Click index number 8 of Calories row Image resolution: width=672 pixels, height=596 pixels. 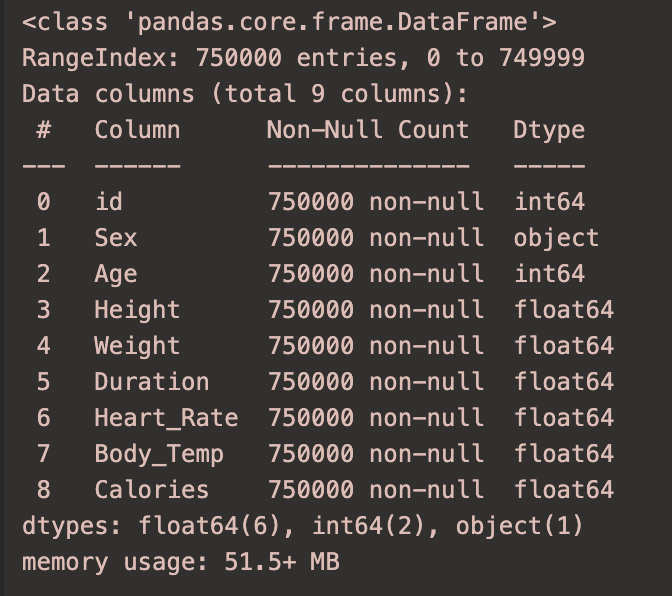[44, 489]
